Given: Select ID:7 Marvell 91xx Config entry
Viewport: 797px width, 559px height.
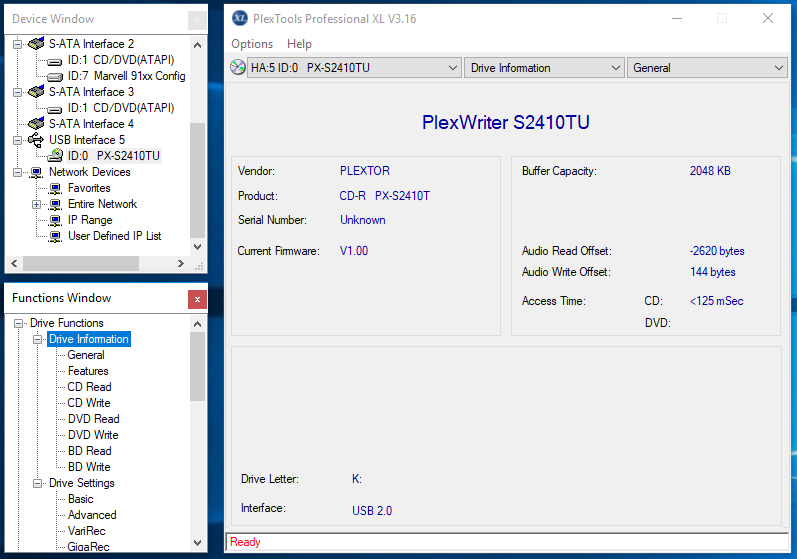Looking at the screenshot, I should pyautogui.click(x=127, y=76).
